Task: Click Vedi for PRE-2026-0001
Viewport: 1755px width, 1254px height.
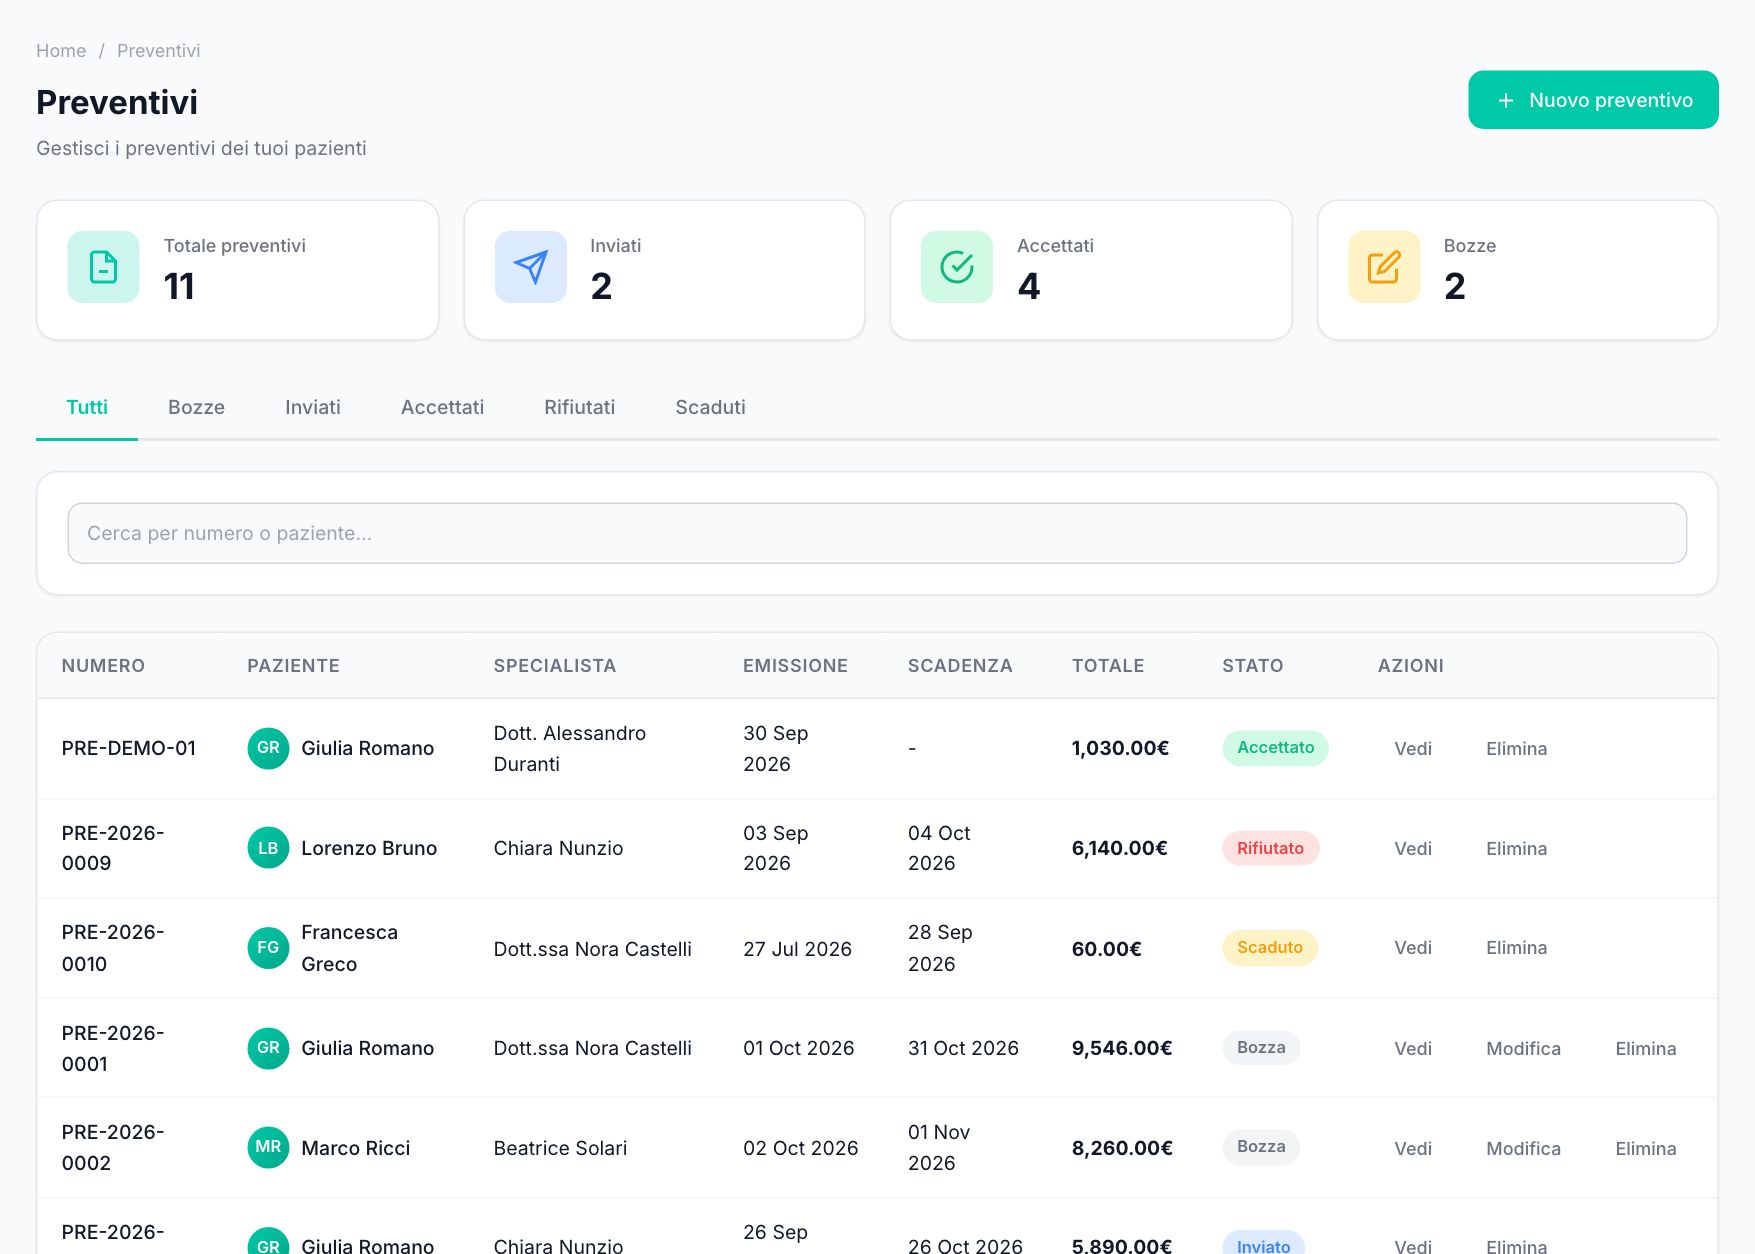Action: click(x=1413, y=1049)
